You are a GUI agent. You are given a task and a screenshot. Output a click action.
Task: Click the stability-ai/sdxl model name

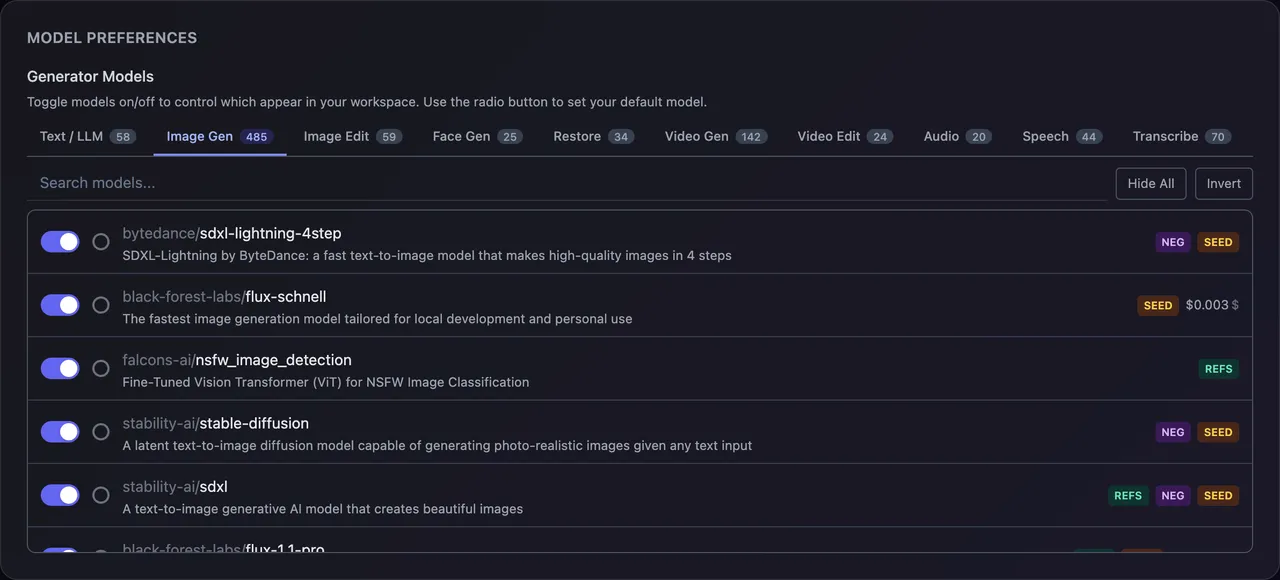click(x=175, y=487)
